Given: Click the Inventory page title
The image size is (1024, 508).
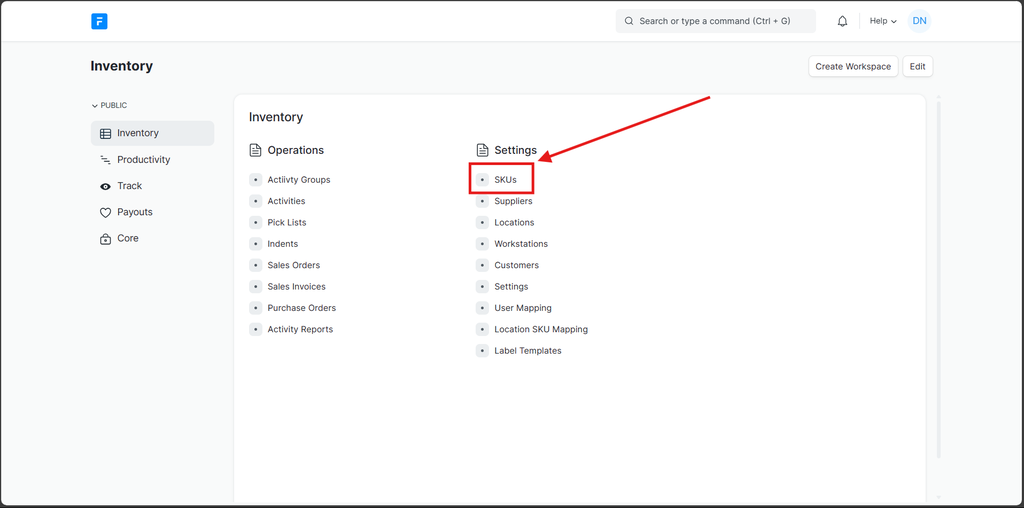Looking at the screenshot, I should pyautogui.click(x=121, y=67).
